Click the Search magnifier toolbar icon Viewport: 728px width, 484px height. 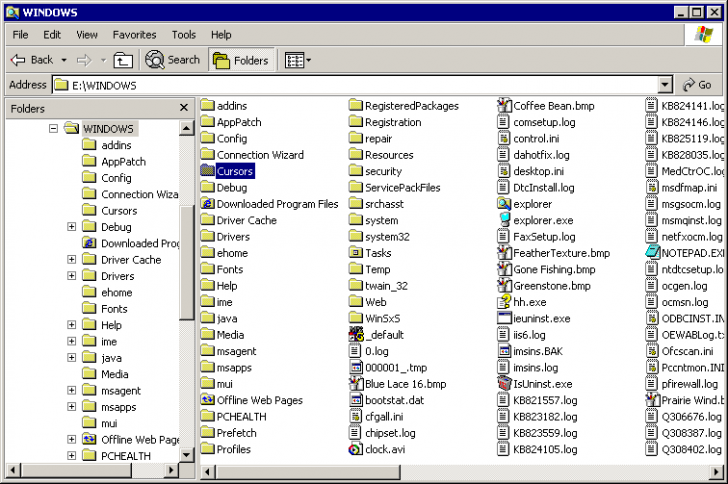[155, 60]
